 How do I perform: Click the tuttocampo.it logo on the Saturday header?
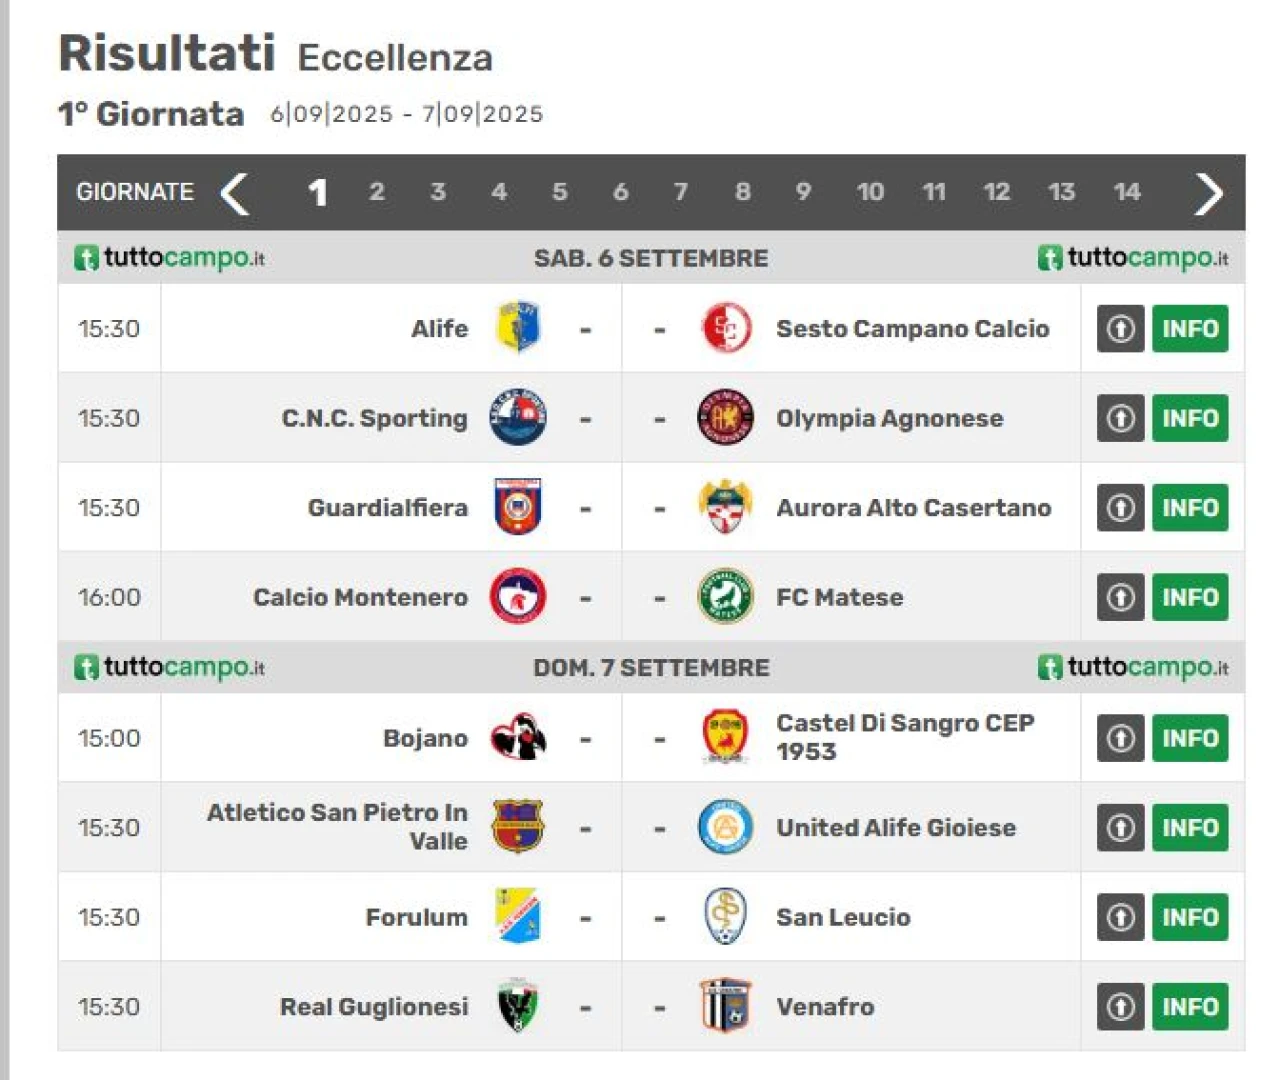tap(170, 258)
